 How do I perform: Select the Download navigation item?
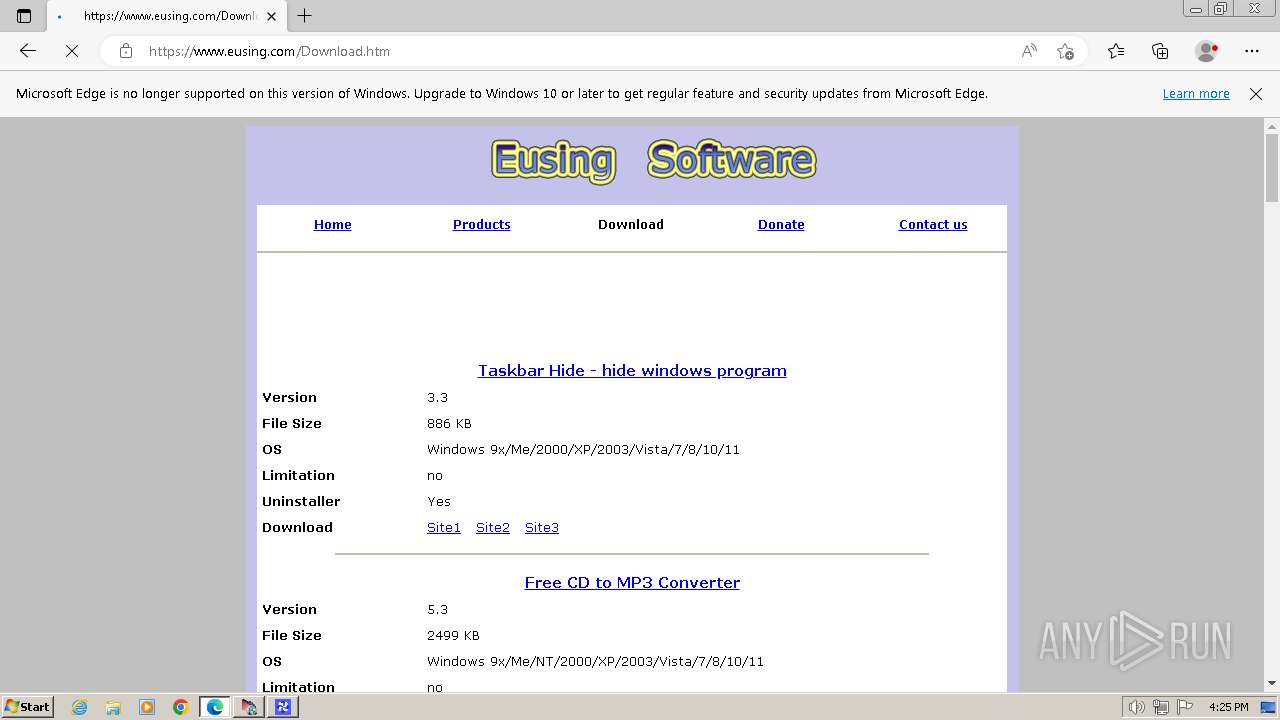pyautogui.click(x=630, y=224)
